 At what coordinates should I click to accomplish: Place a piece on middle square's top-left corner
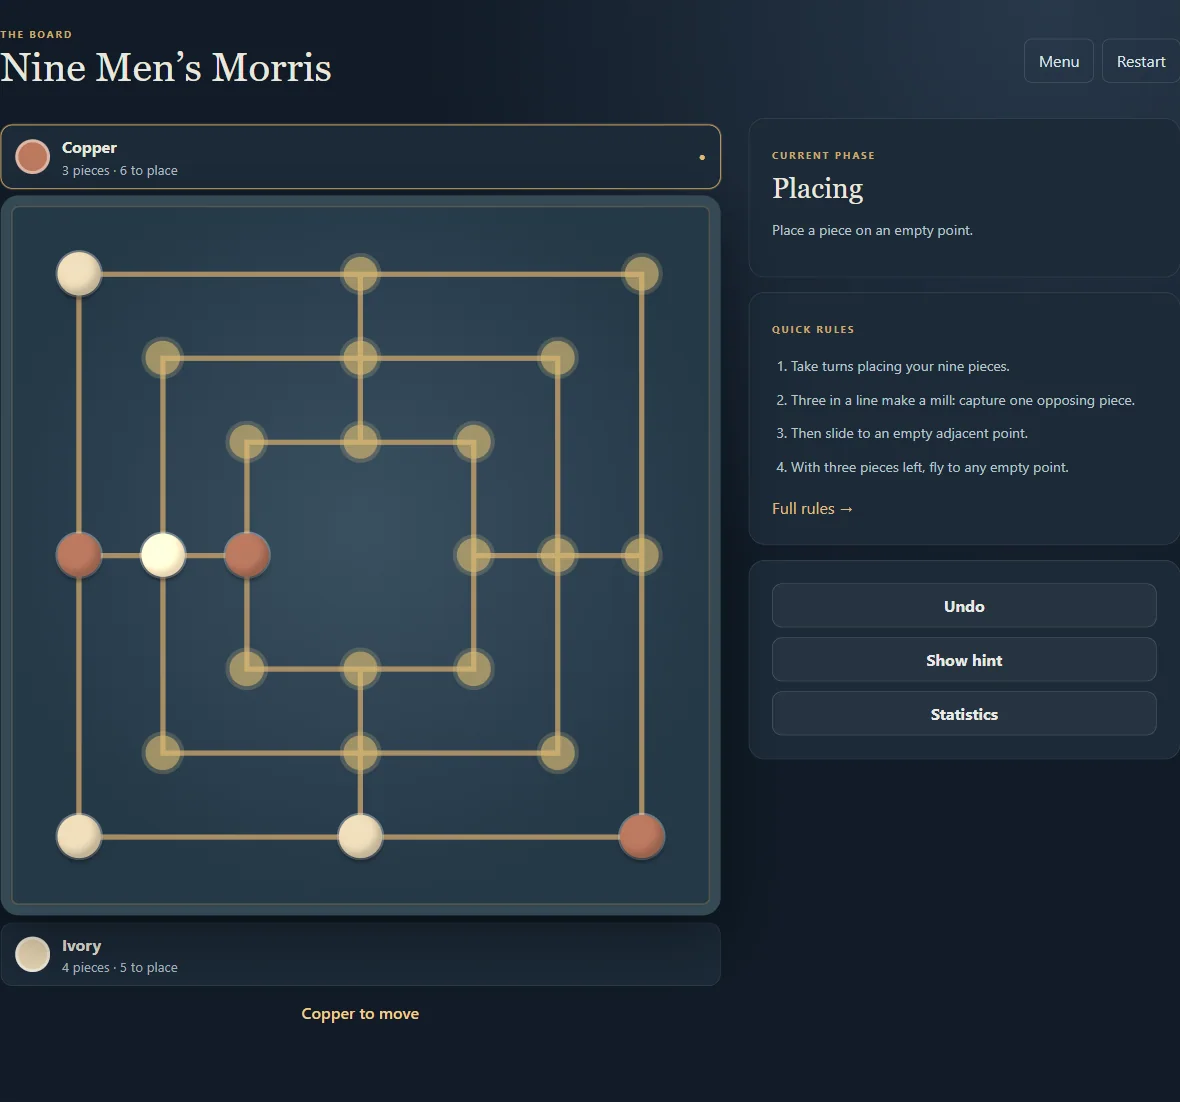[163, 358]
